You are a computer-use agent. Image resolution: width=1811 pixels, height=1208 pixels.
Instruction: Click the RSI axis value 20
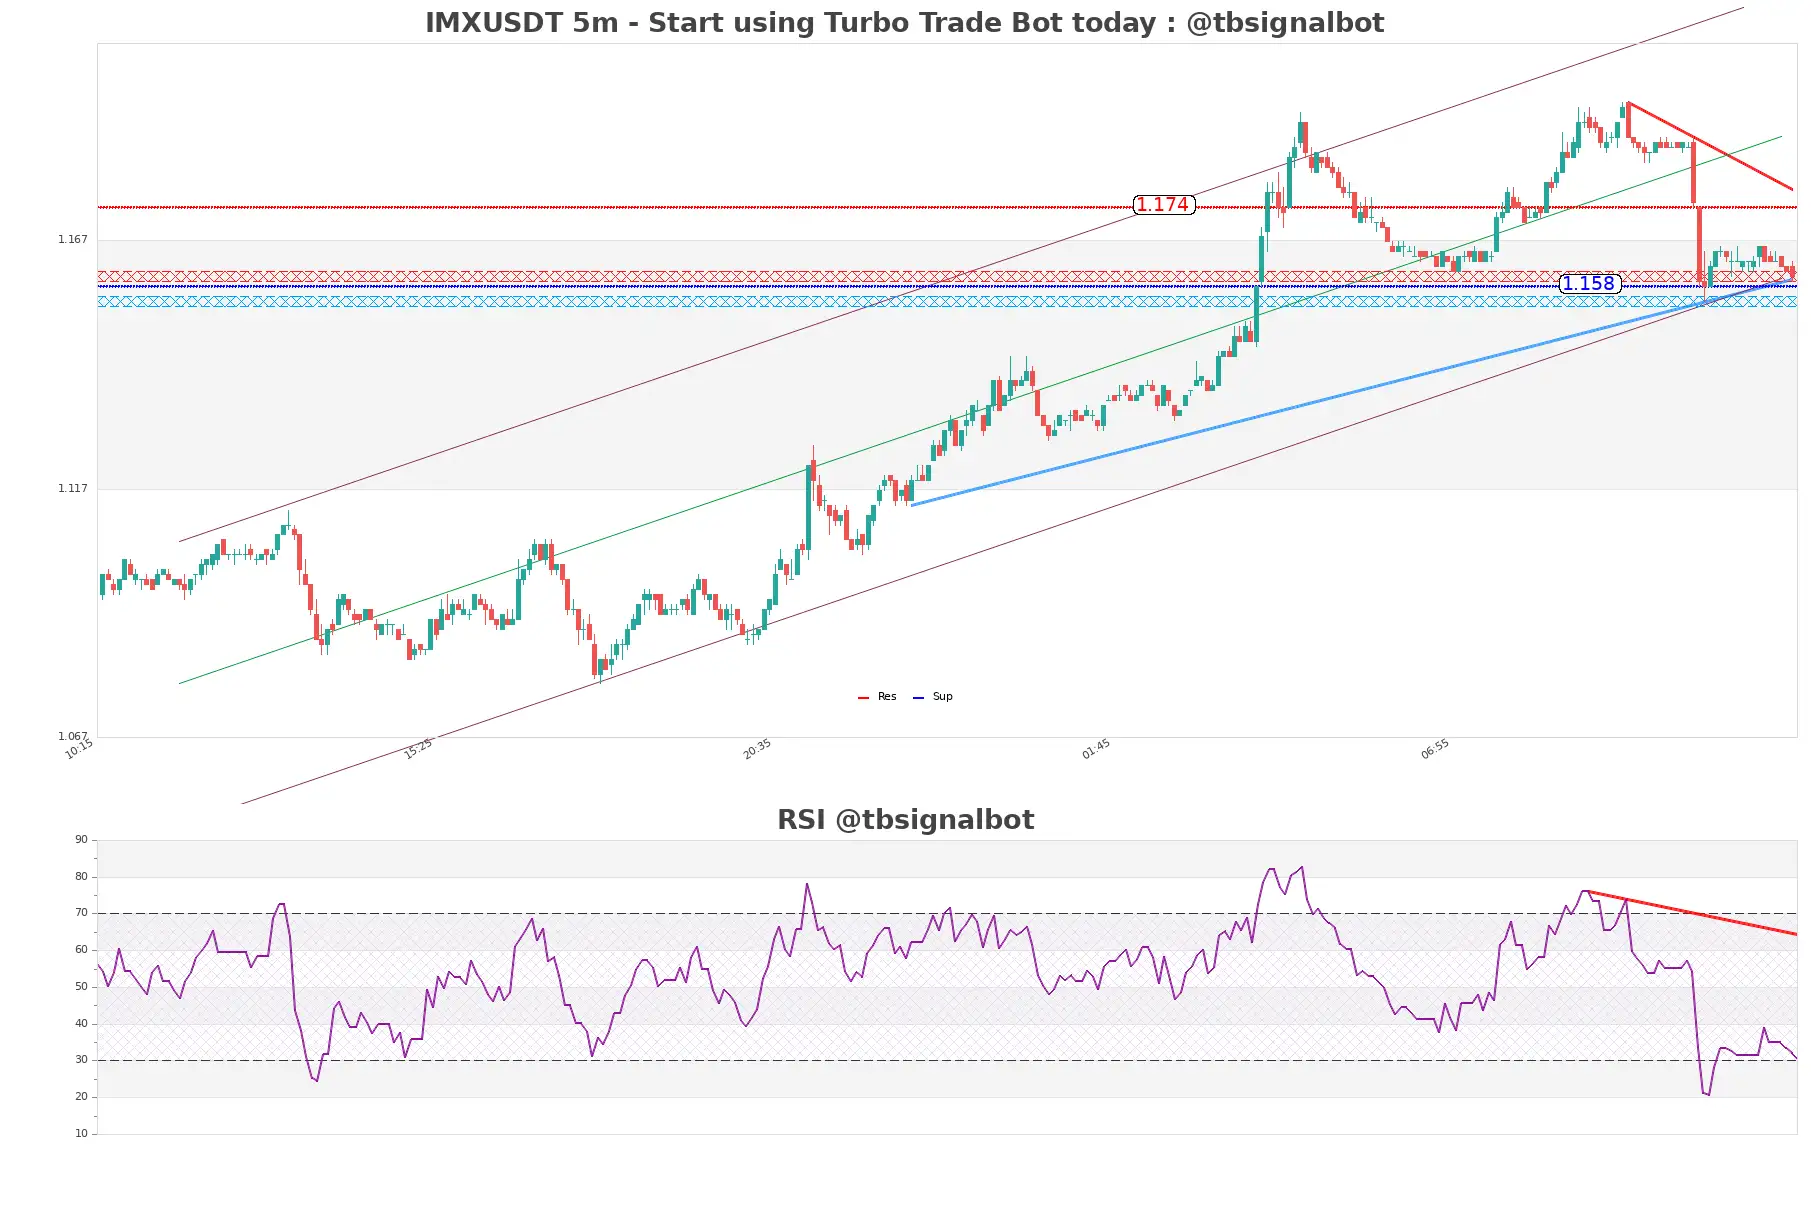click(81, 1097)
